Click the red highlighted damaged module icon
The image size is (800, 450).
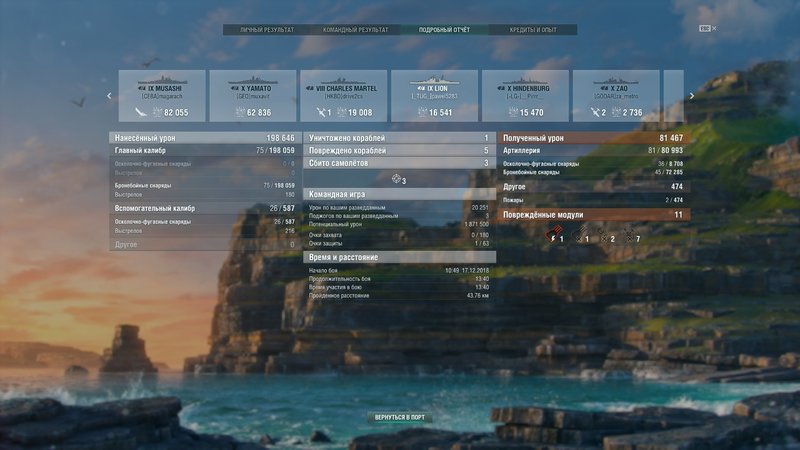pos(552,236)
